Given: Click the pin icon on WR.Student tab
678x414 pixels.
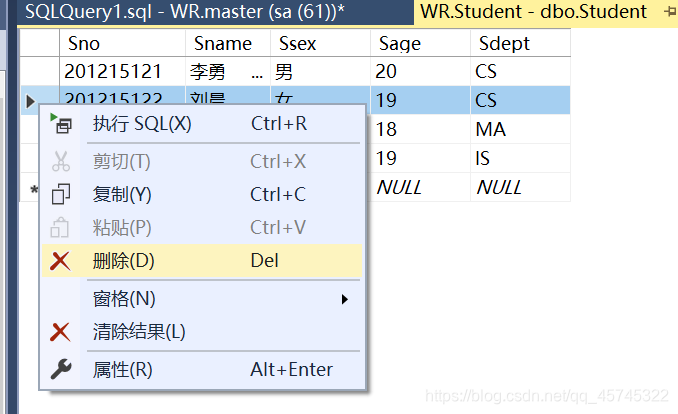Looking at the screenshot, I should point(671,12).
